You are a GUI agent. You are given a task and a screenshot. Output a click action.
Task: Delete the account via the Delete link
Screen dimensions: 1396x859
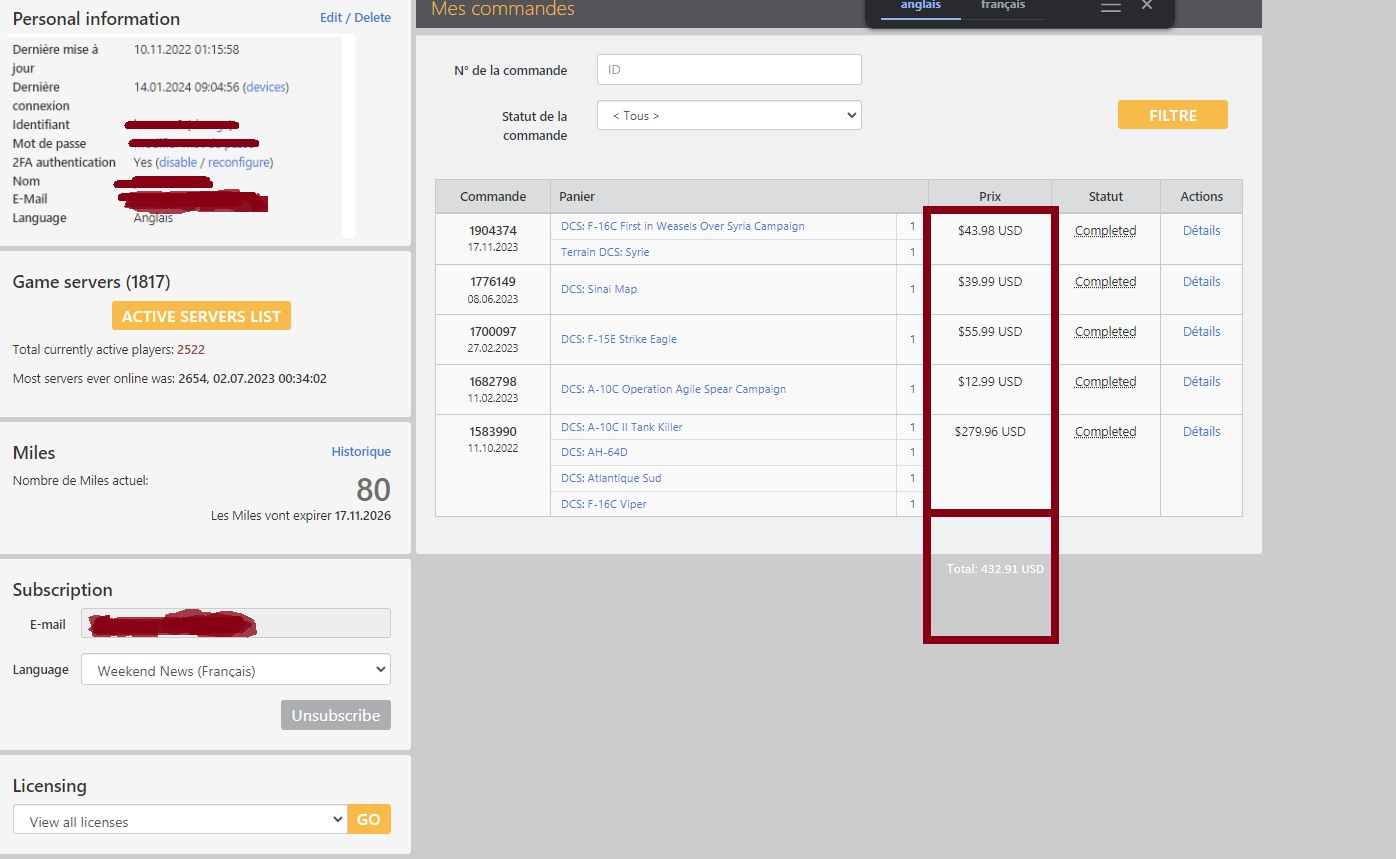point(373,17)
